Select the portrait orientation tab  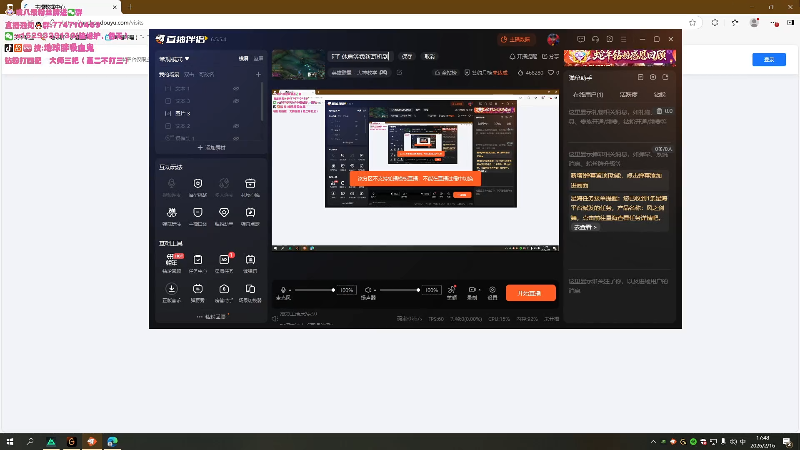click(259, 59)
